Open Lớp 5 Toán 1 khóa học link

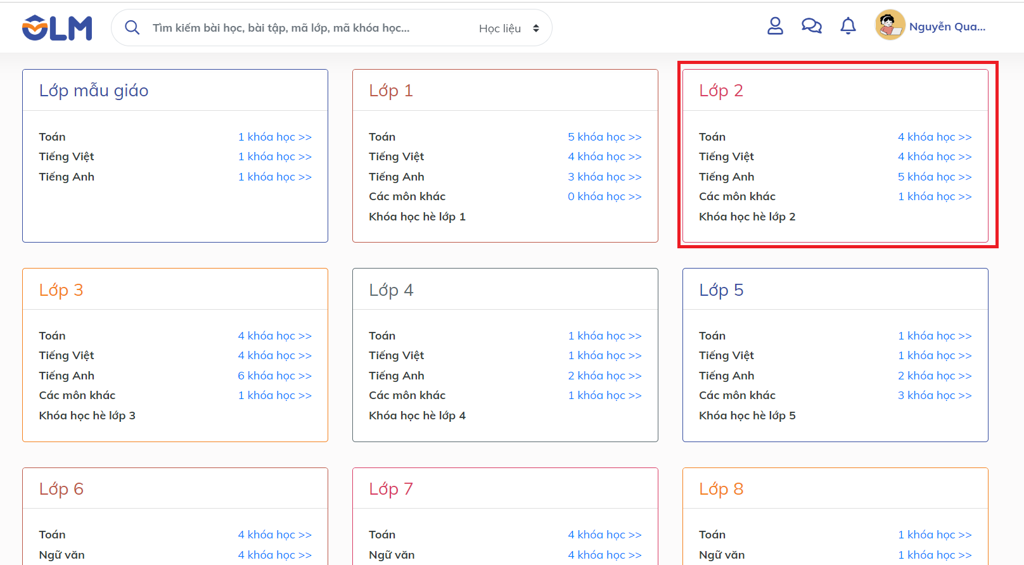coord(935,335)
